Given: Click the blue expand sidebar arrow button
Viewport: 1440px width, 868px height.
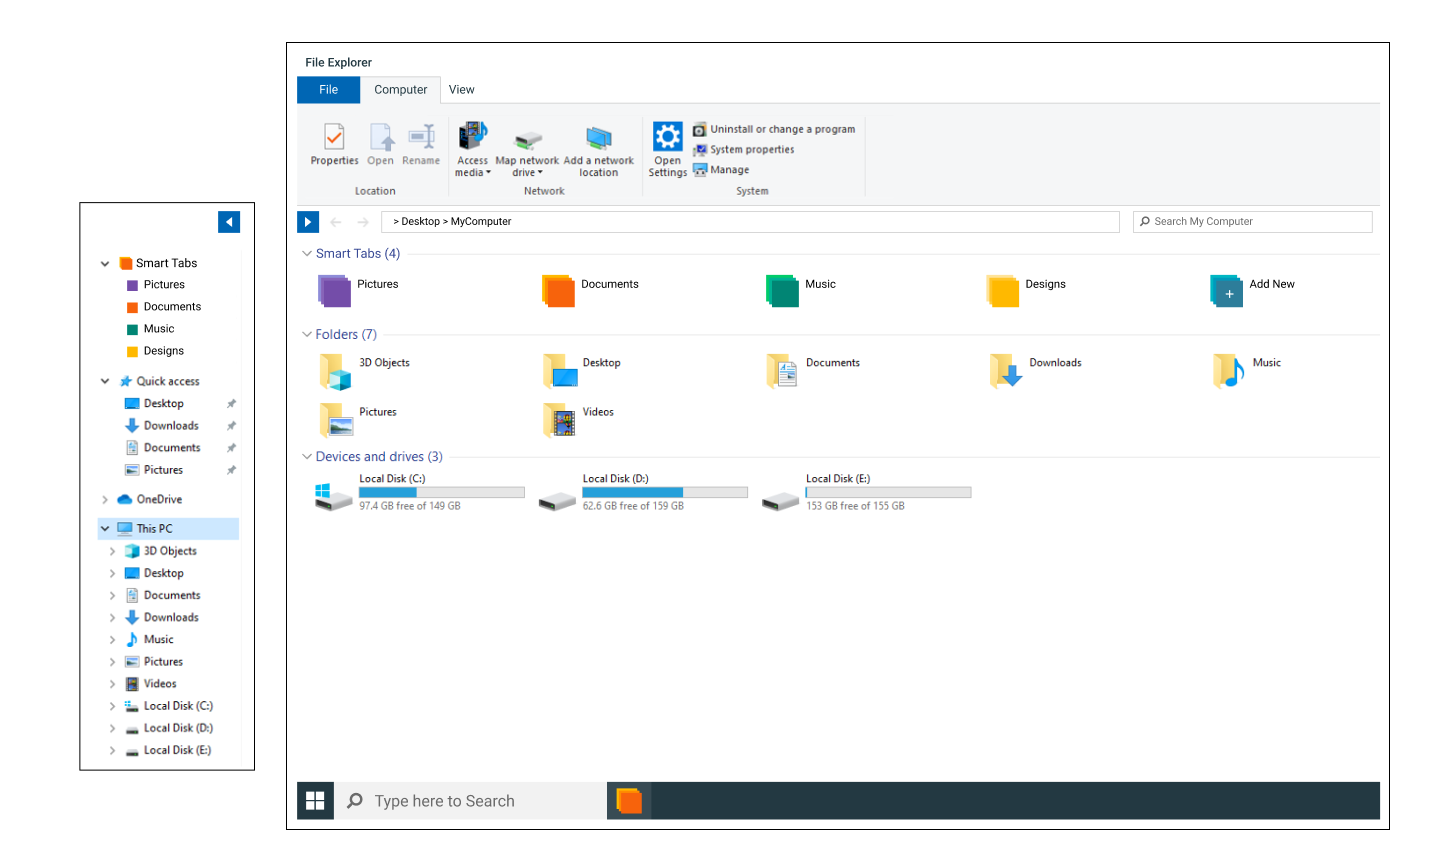Looking at the screenshot, I should tap(308, 222).
